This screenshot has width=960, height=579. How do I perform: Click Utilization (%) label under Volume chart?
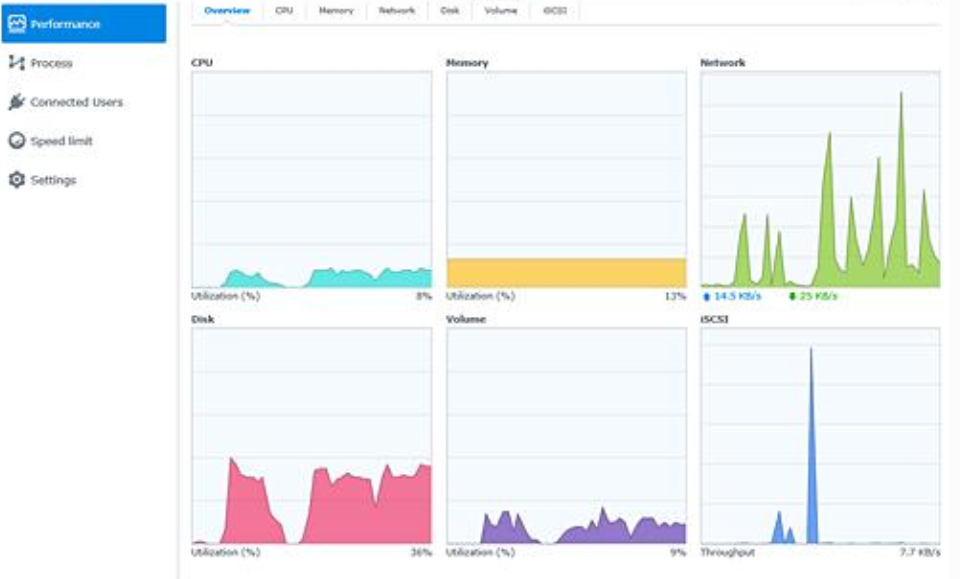481,552
